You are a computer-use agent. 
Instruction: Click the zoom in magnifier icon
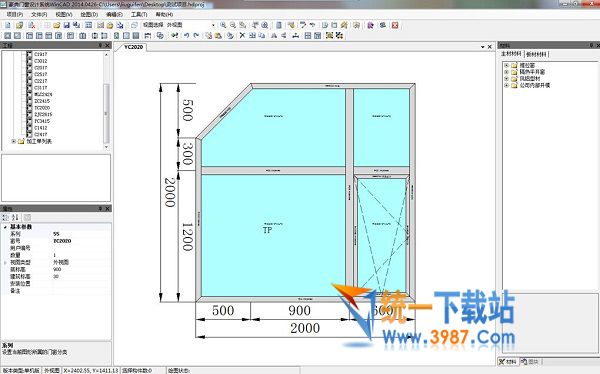[x=223, y=25]
